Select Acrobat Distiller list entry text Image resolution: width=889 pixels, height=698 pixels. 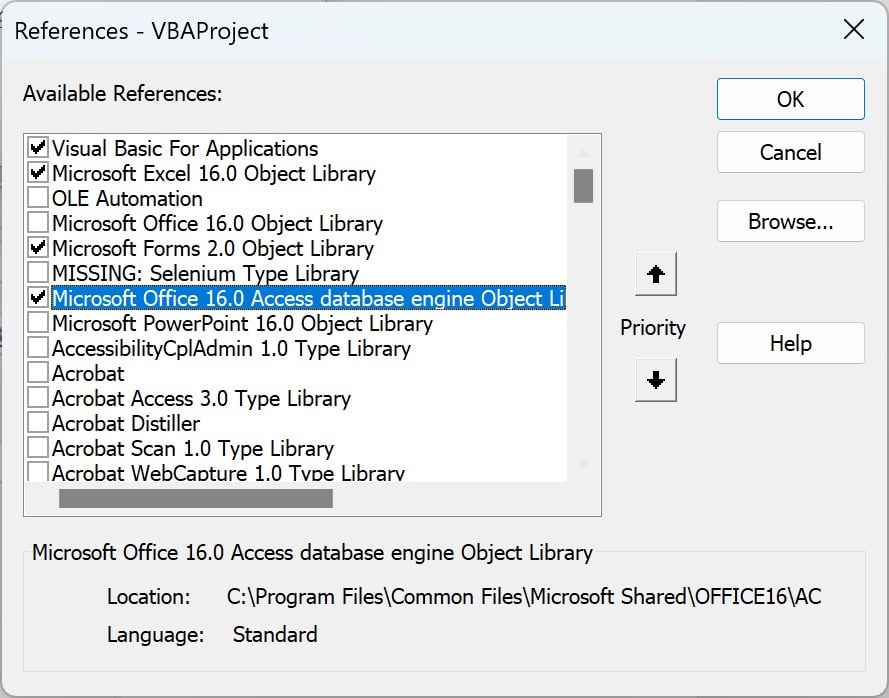[126, 423]
